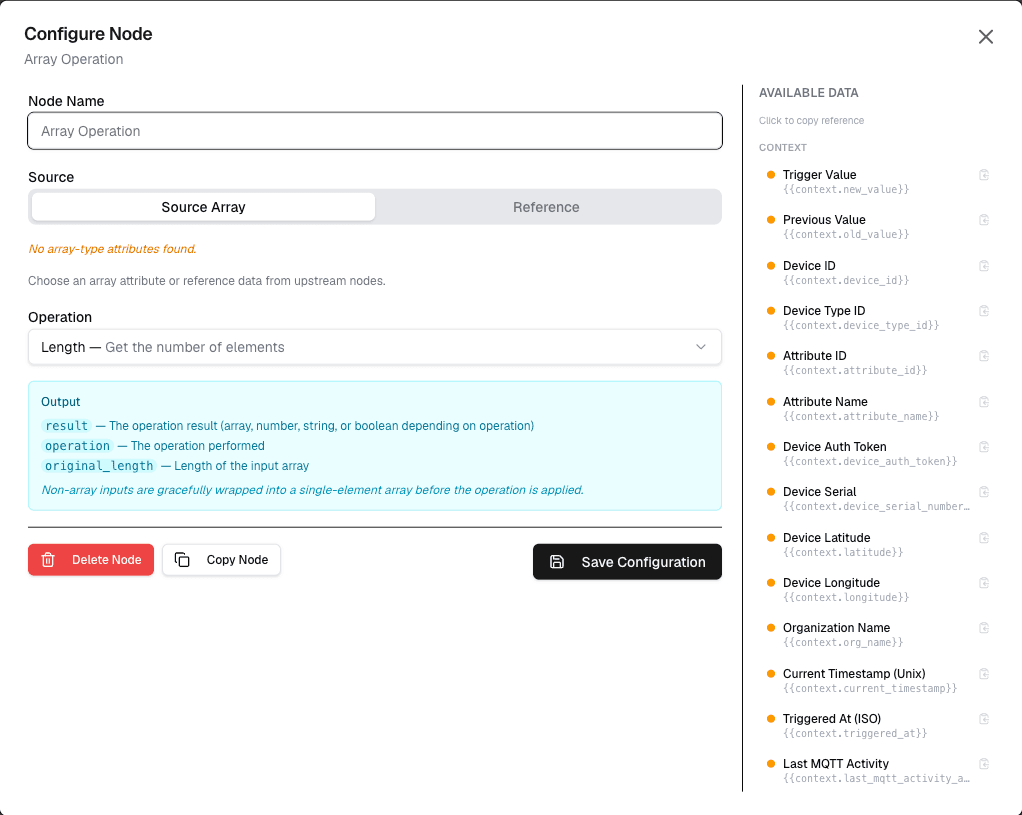This screenshot has width=1022, height=815.
Task: Click the {{context.old_value}} reference text
Action: pos(846,234)
